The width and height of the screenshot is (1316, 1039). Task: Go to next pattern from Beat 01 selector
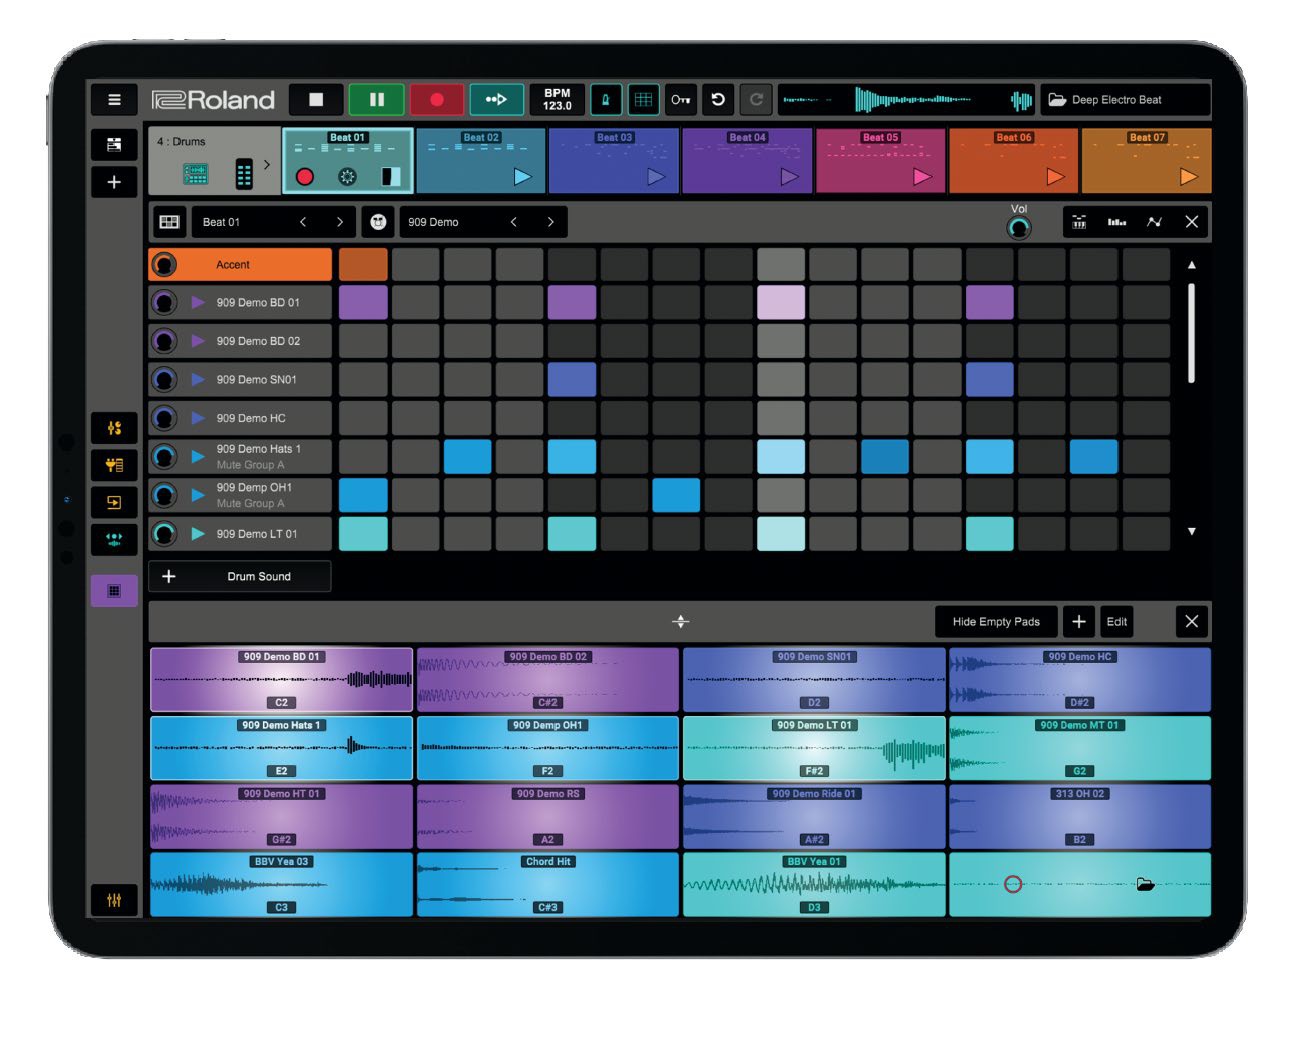[x=340, y=222]
